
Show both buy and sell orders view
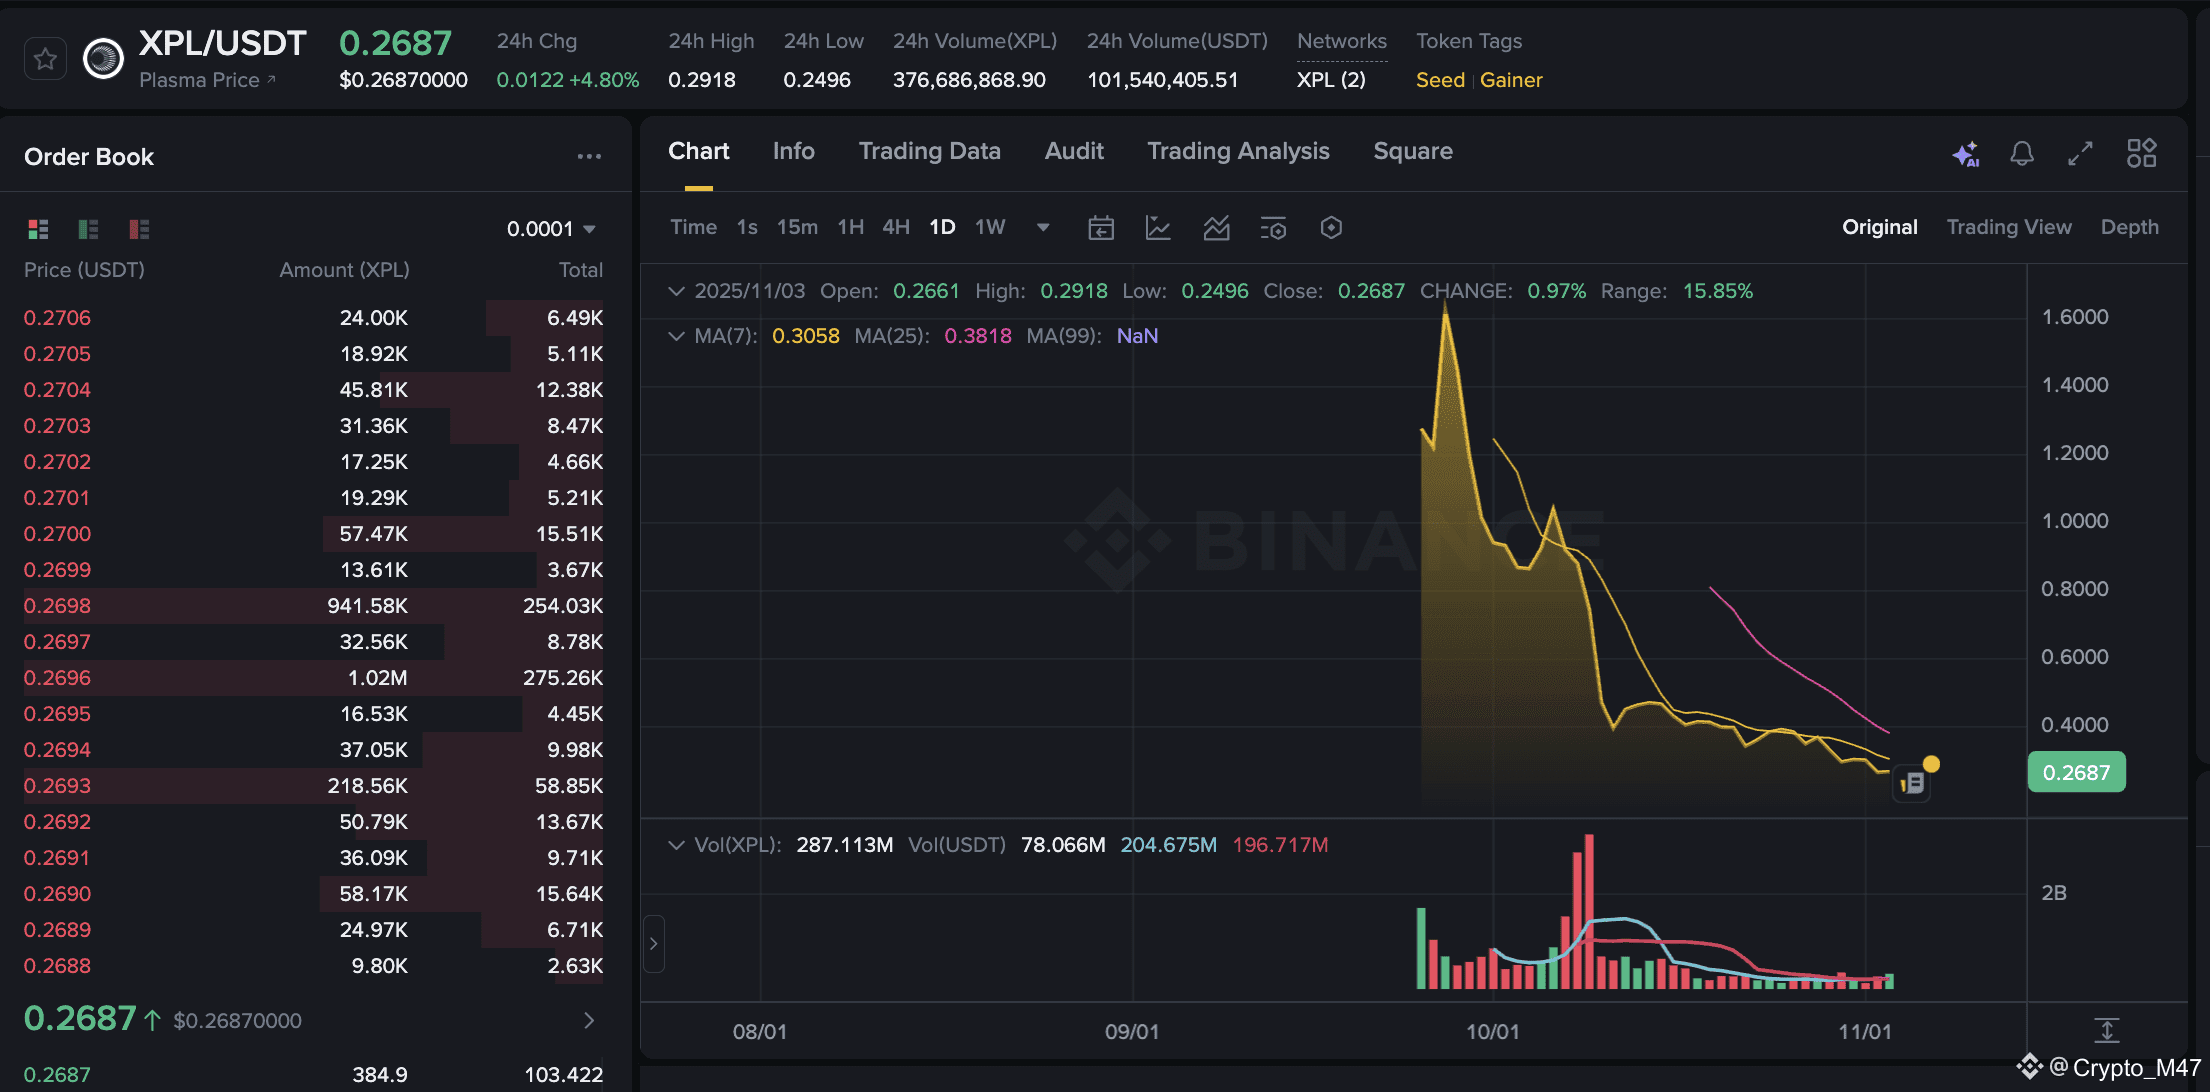[x=38, y=229]
